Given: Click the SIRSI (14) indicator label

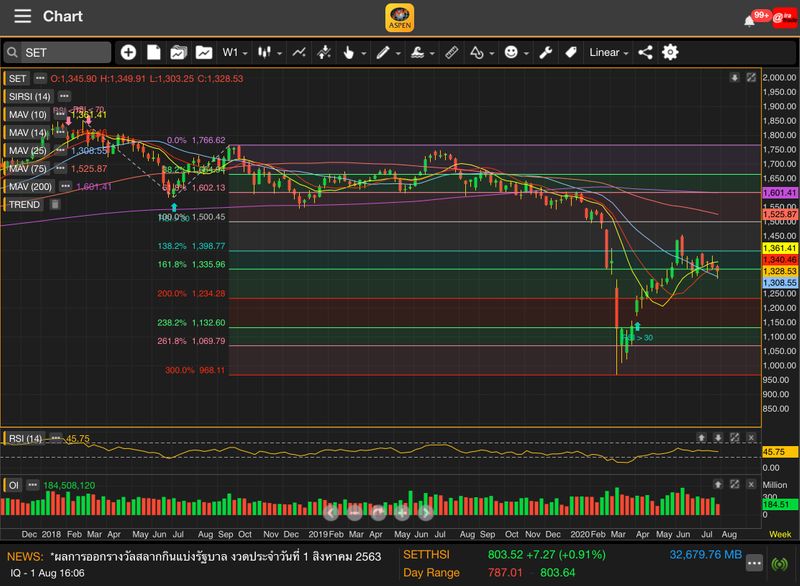Looking at the screenshot, I should [x=28, y=96].
